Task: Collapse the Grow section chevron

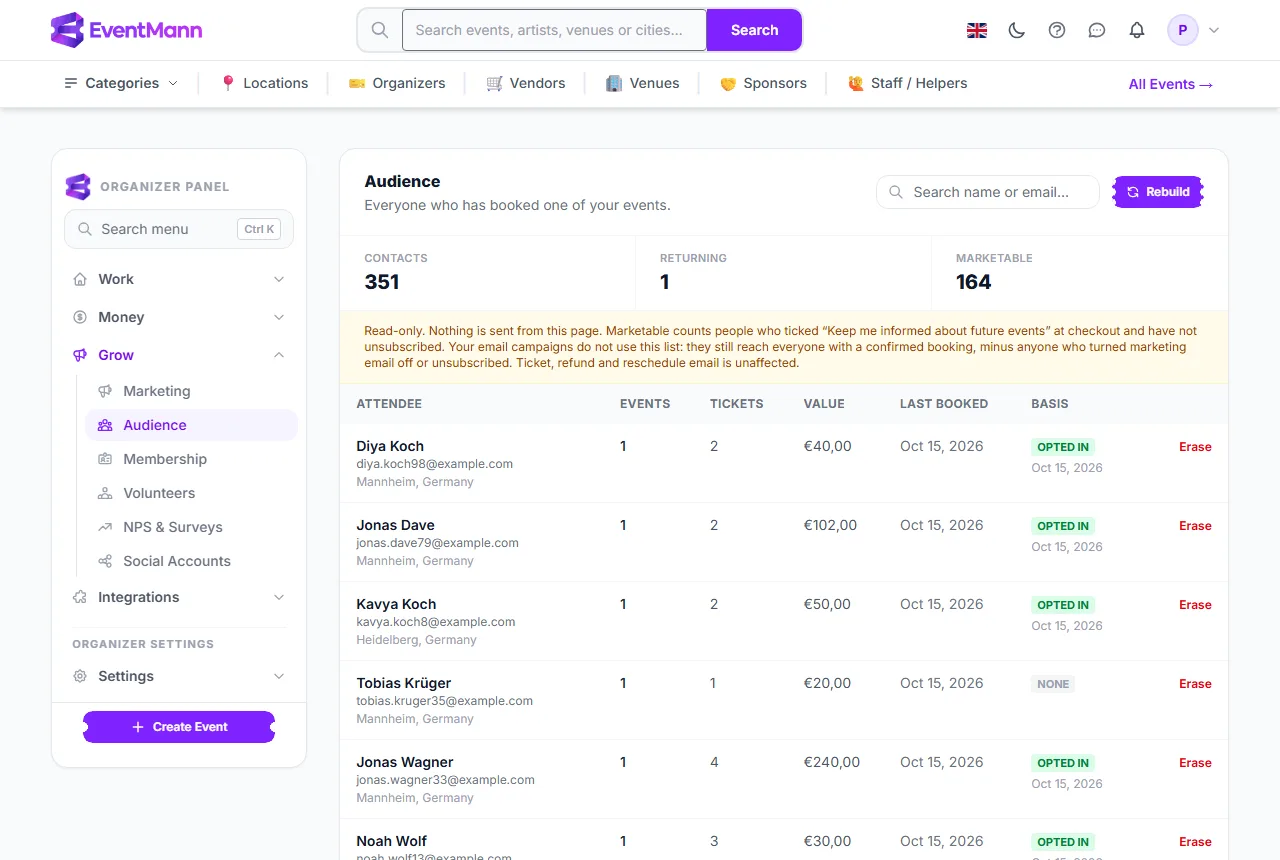Action: point(279,355)
